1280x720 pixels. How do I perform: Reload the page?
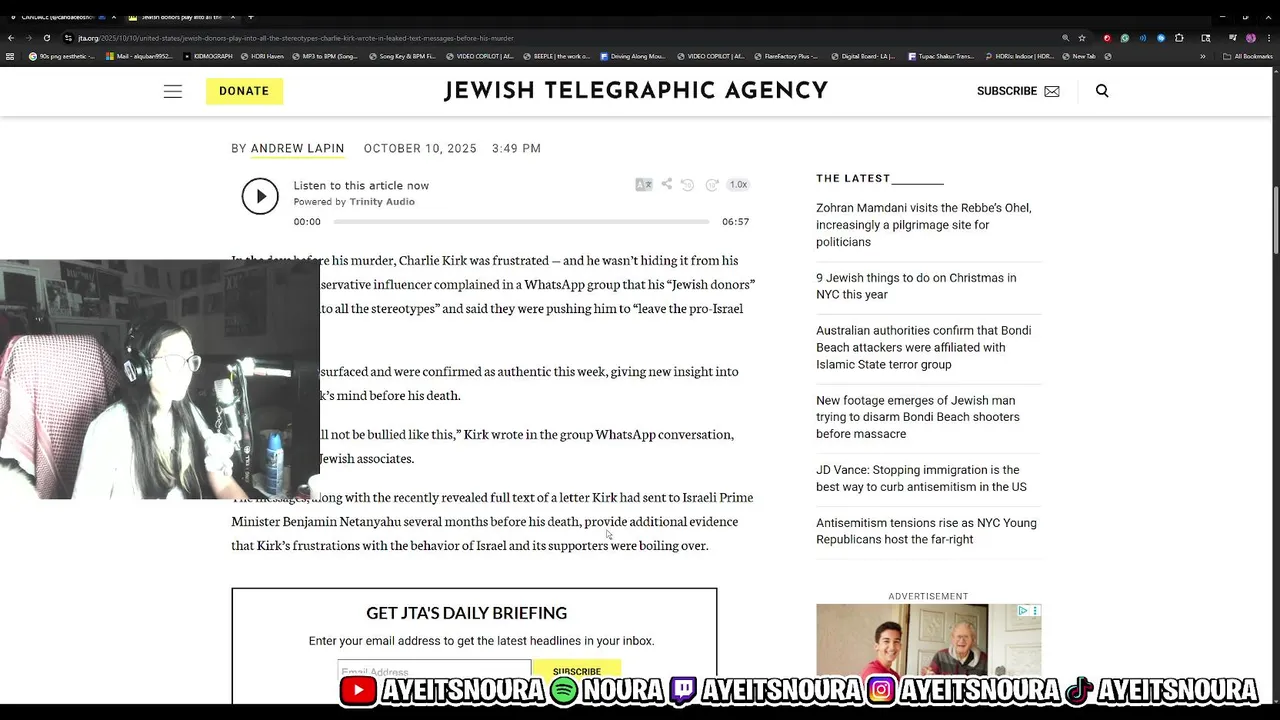click(x=46, y=38)
